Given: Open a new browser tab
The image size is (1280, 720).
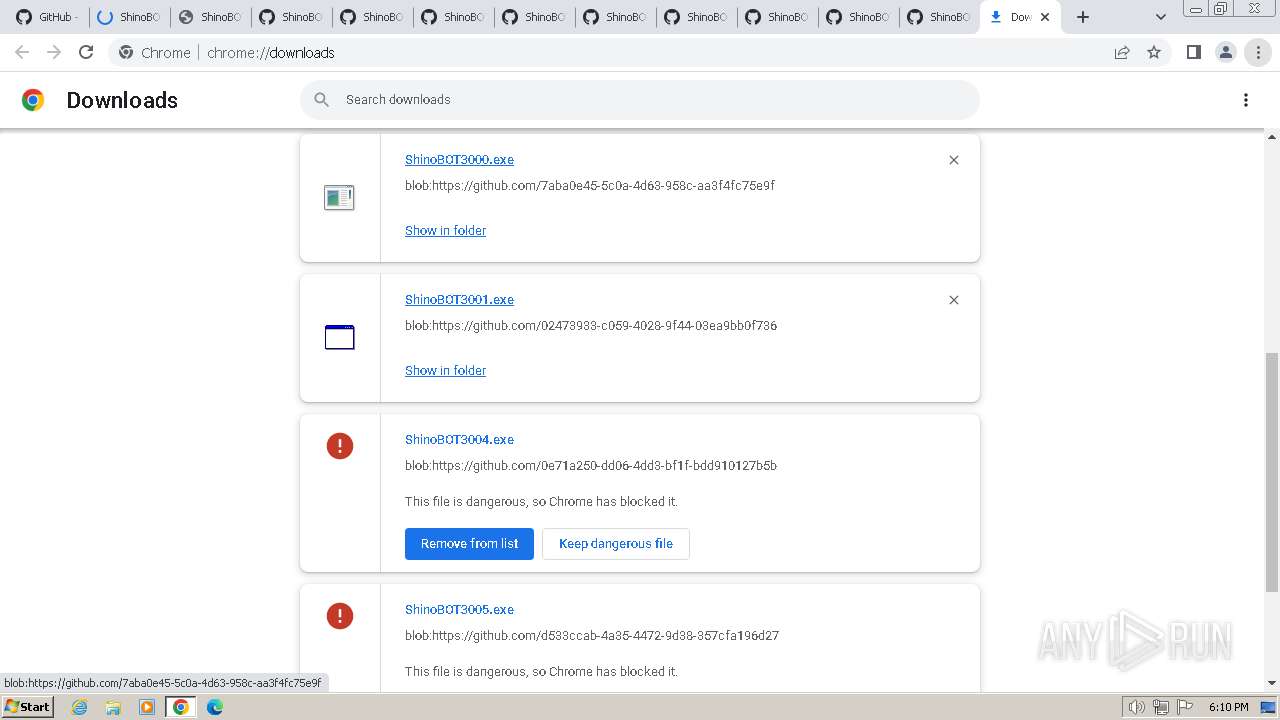Looking at the screenshot, I should 1083,17.
